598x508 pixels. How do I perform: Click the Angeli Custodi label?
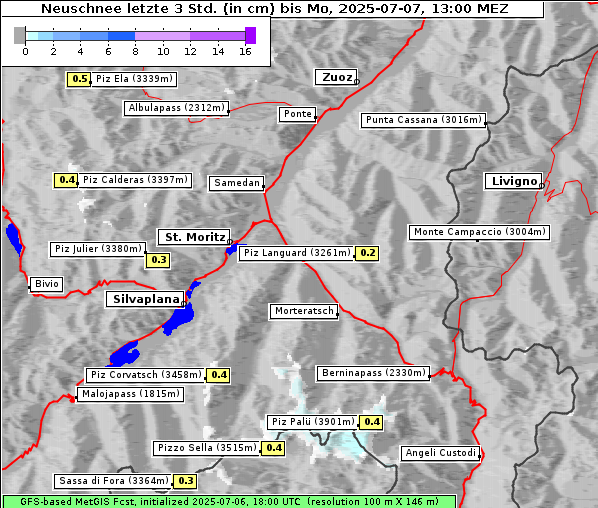coord(440,453)
